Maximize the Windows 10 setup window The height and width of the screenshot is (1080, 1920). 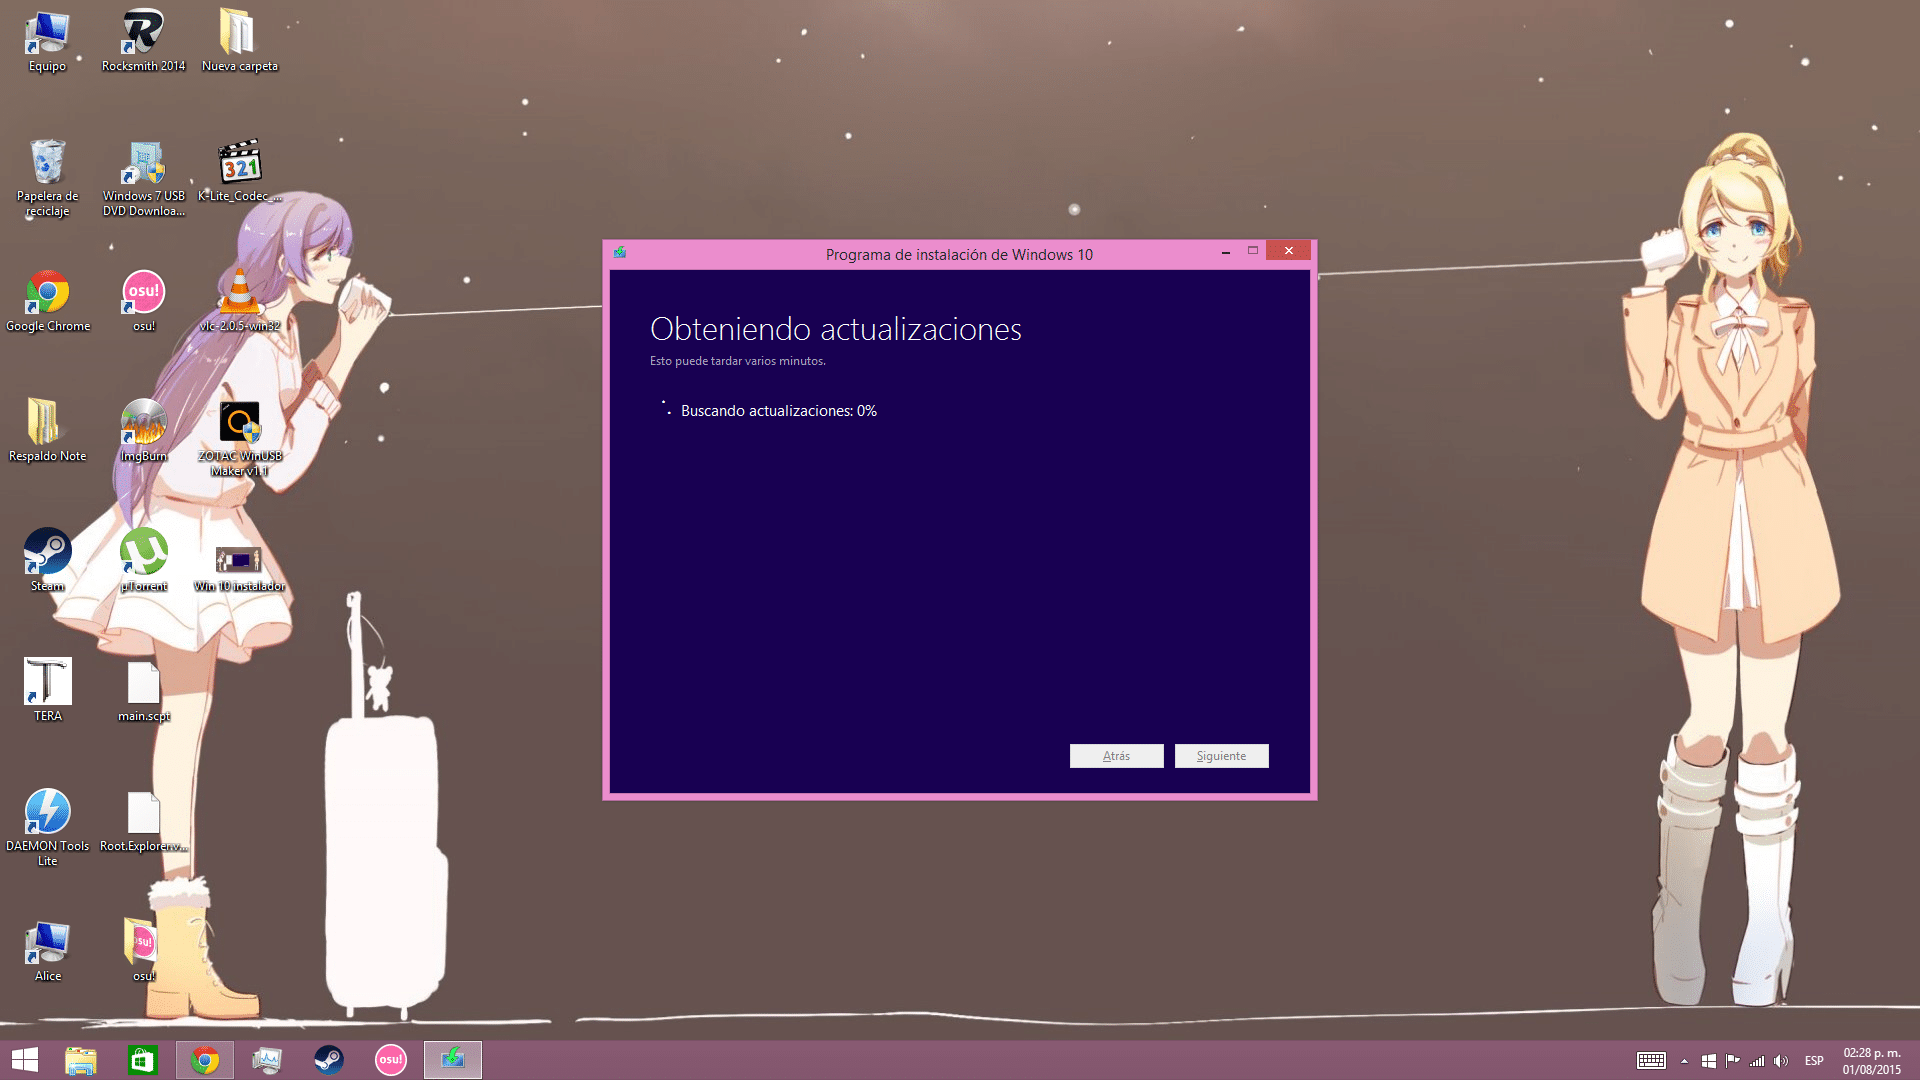(x=1252, y=251)
